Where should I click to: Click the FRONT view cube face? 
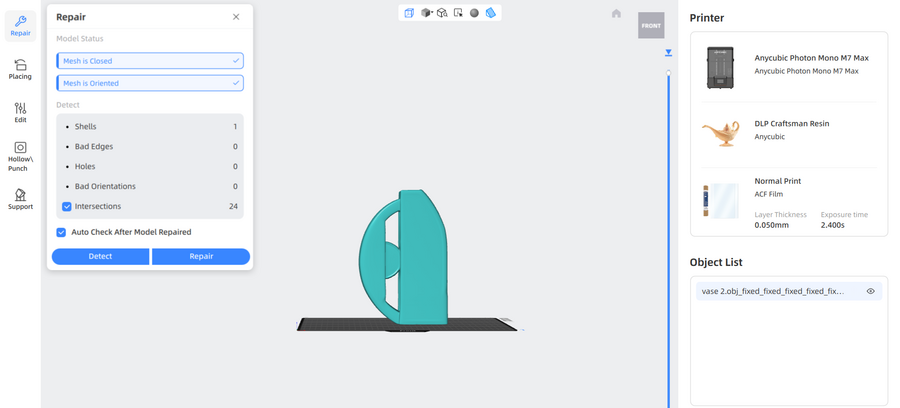[x=651, y=25]
